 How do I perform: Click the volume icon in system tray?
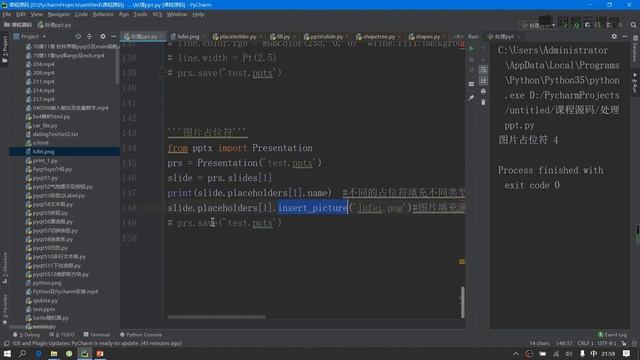(569, 354)
